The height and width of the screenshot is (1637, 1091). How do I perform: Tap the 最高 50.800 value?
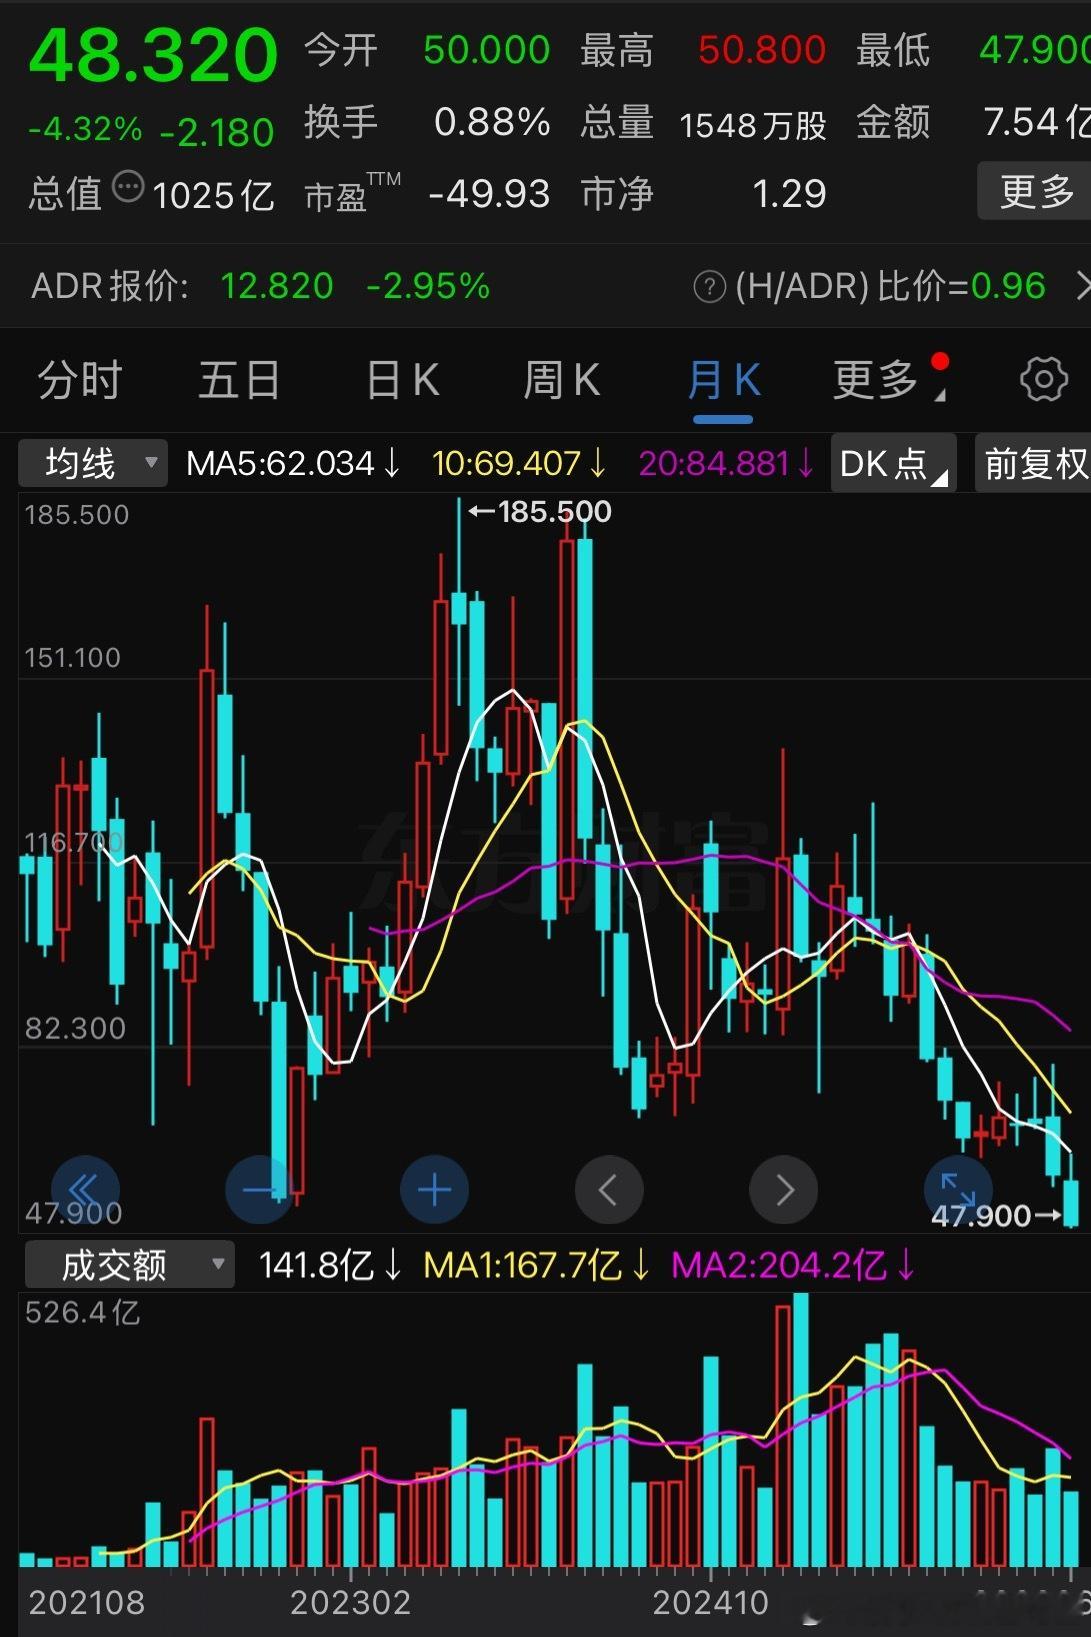704,50
